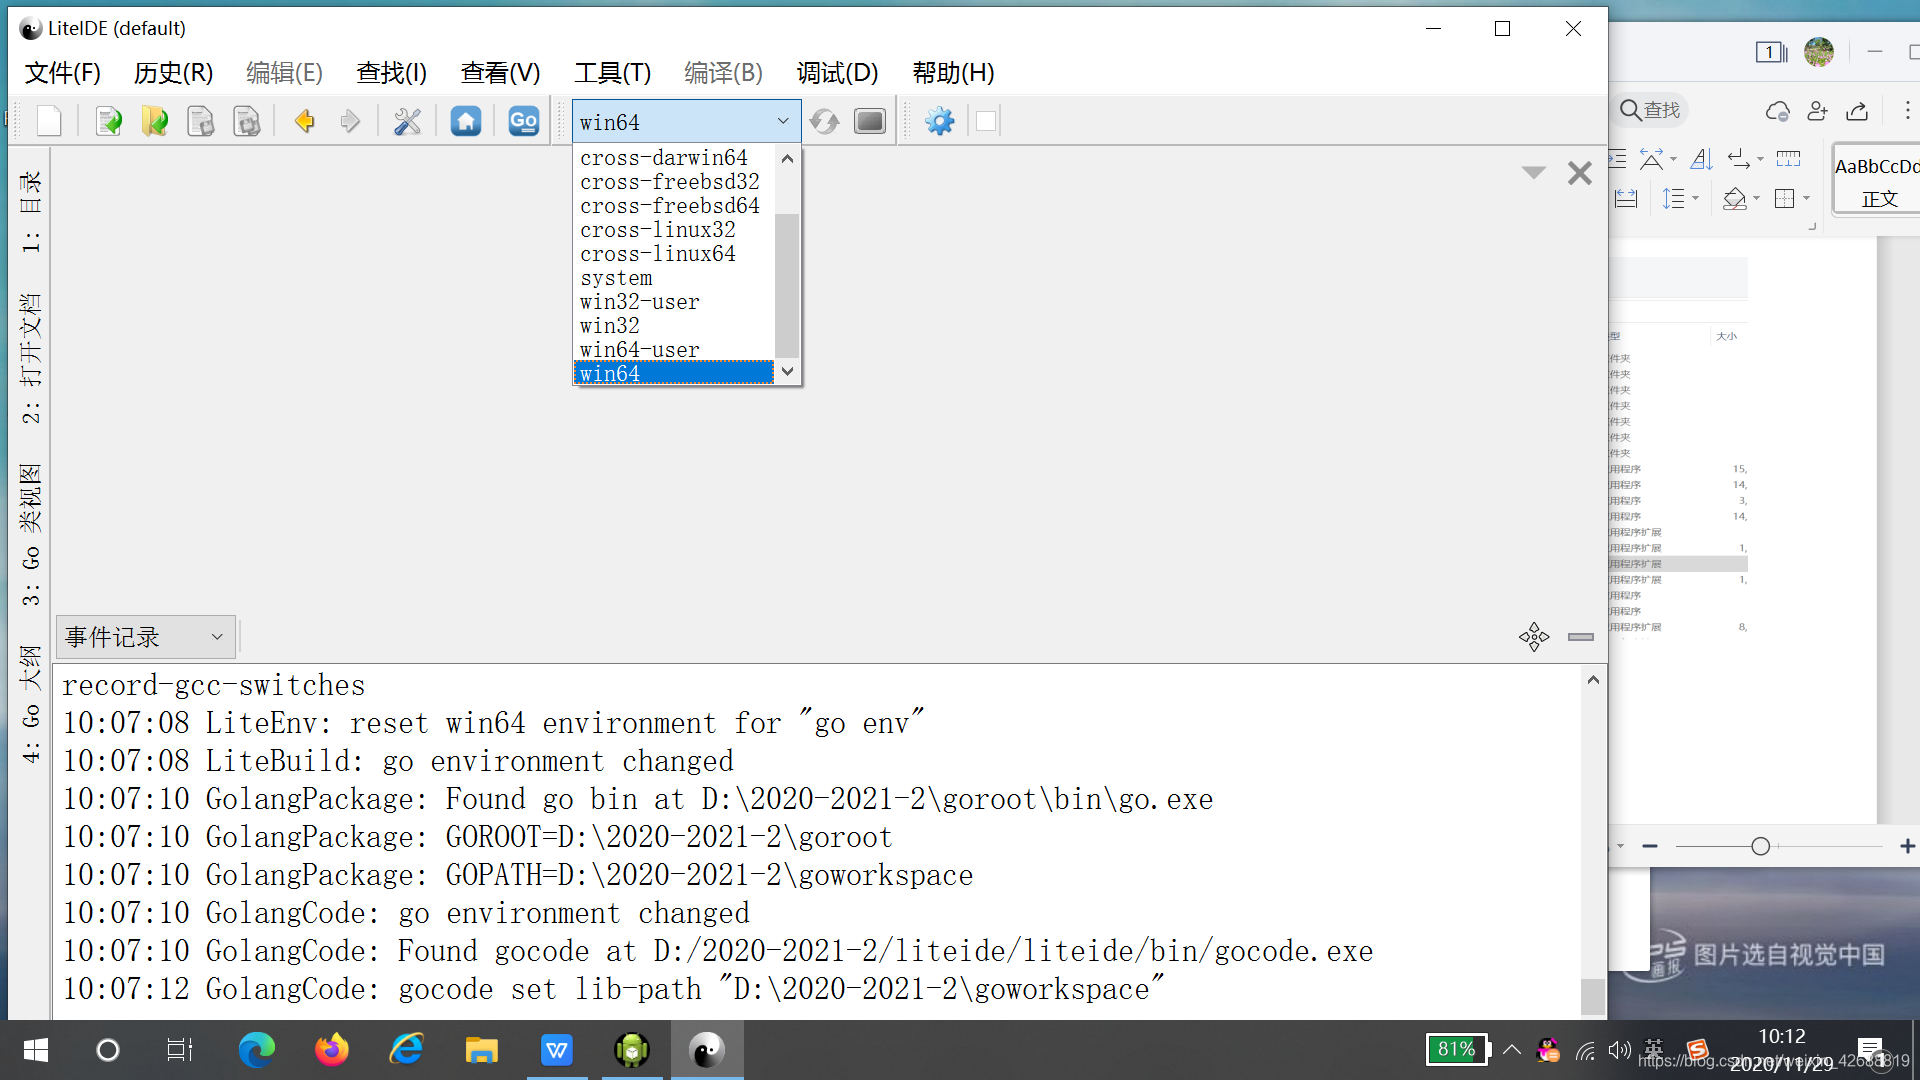The image size is (1920, 1080).
Task: Pick the system environment entry
Action: point(674,278)
